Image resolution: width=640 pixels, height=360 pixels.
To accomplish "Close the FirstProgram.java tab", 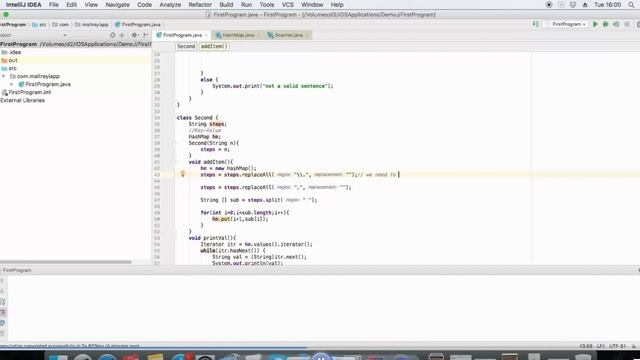I will pos(206,36).
